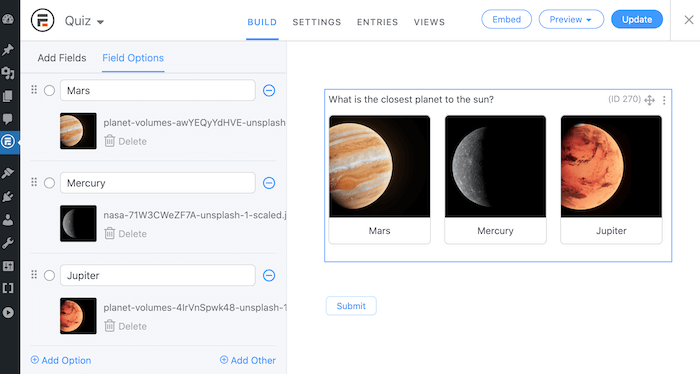Open the Pages sidebar icon
Screen dimensions: 700x374
[8, 96]
